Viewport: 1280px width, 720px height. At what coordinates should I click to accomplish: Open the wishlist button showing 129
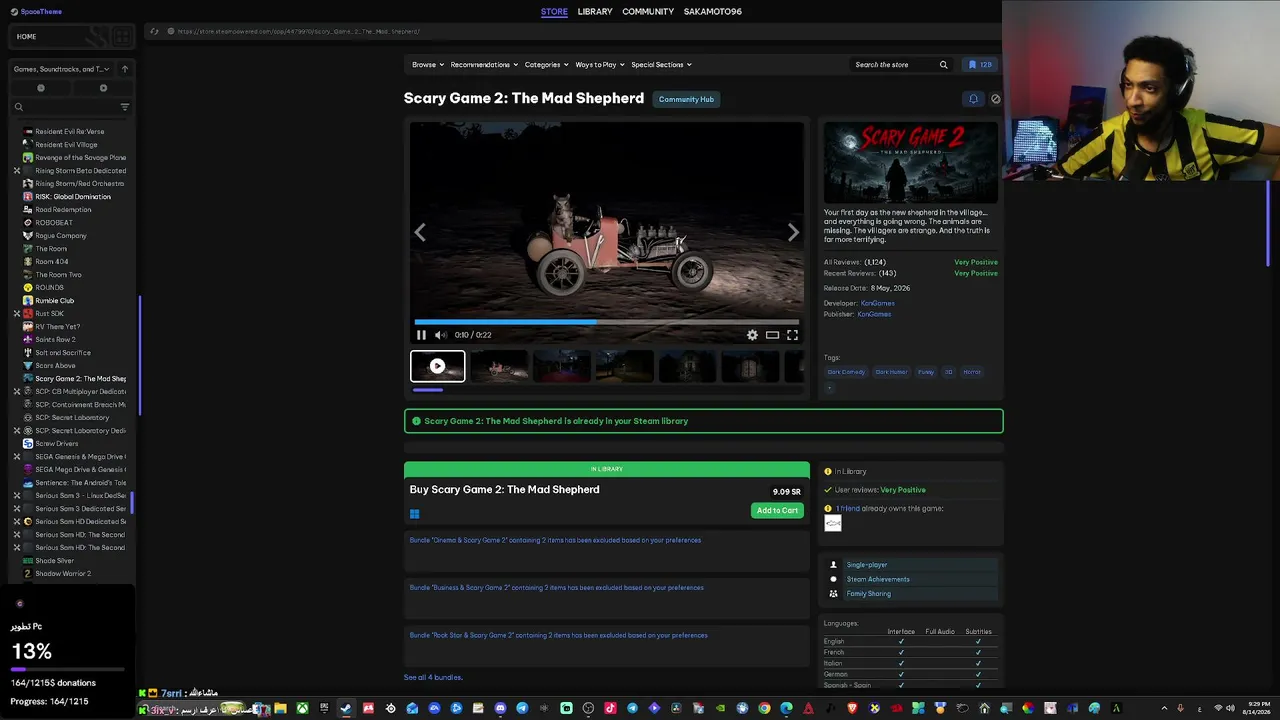980,65
